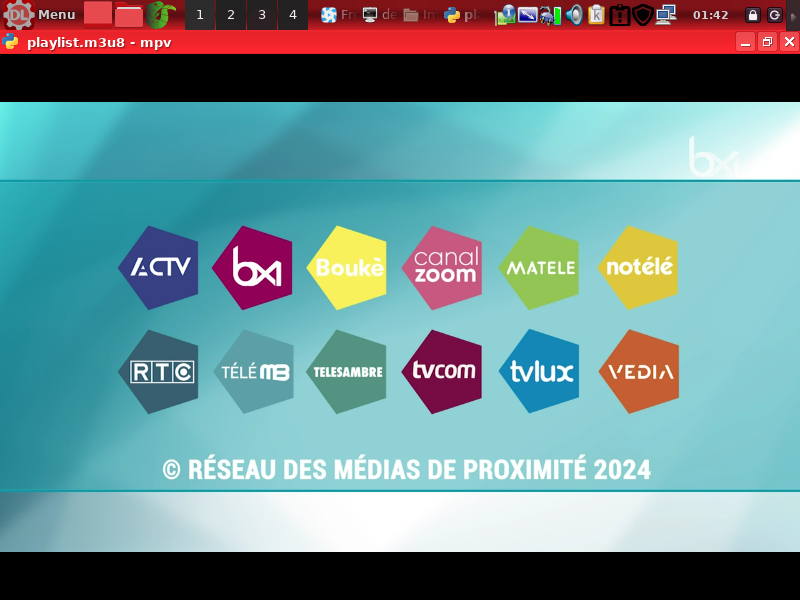
Task: Open the black shield security icon
Action: point(643,15)
